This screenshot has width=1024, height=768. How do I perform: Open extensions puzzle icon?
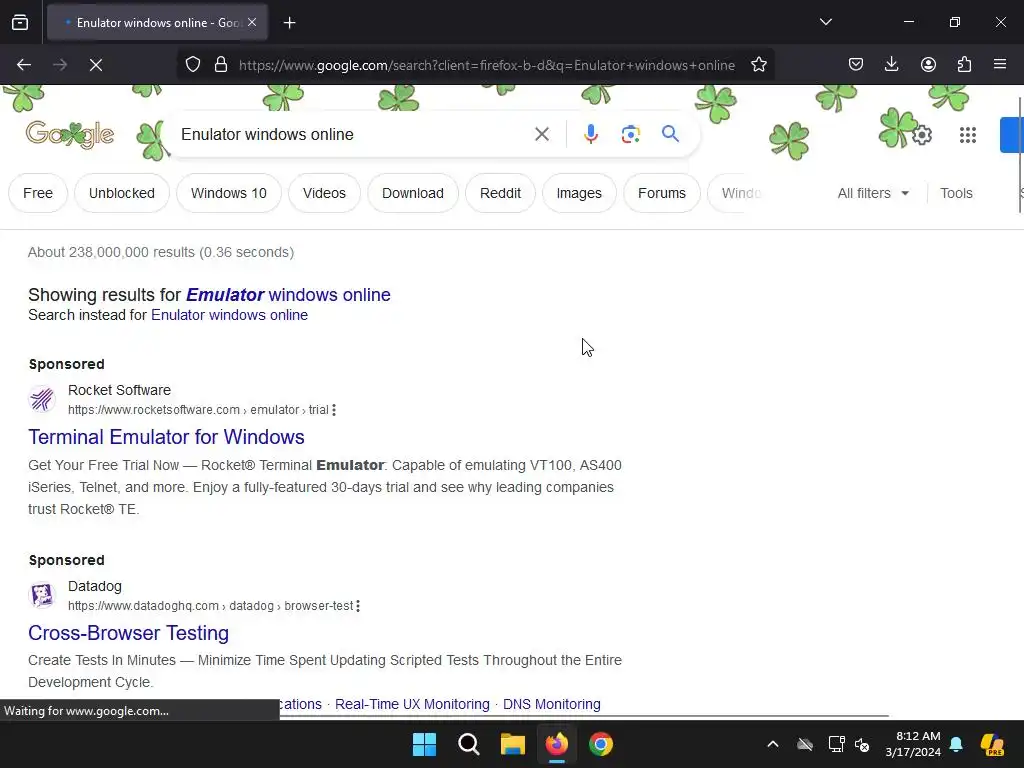tap(964, 64)
